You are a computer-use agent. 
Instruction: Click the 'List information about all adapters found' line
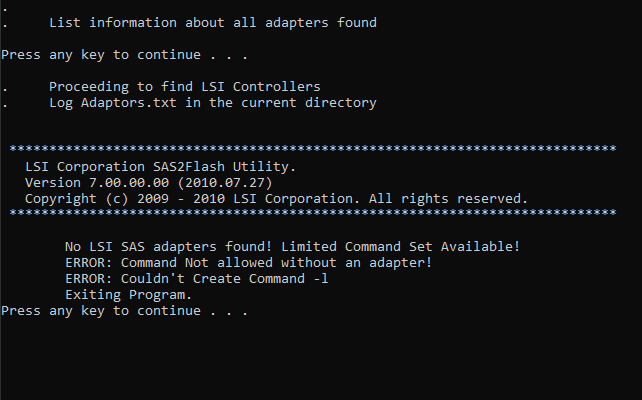(x=213, y=23)
